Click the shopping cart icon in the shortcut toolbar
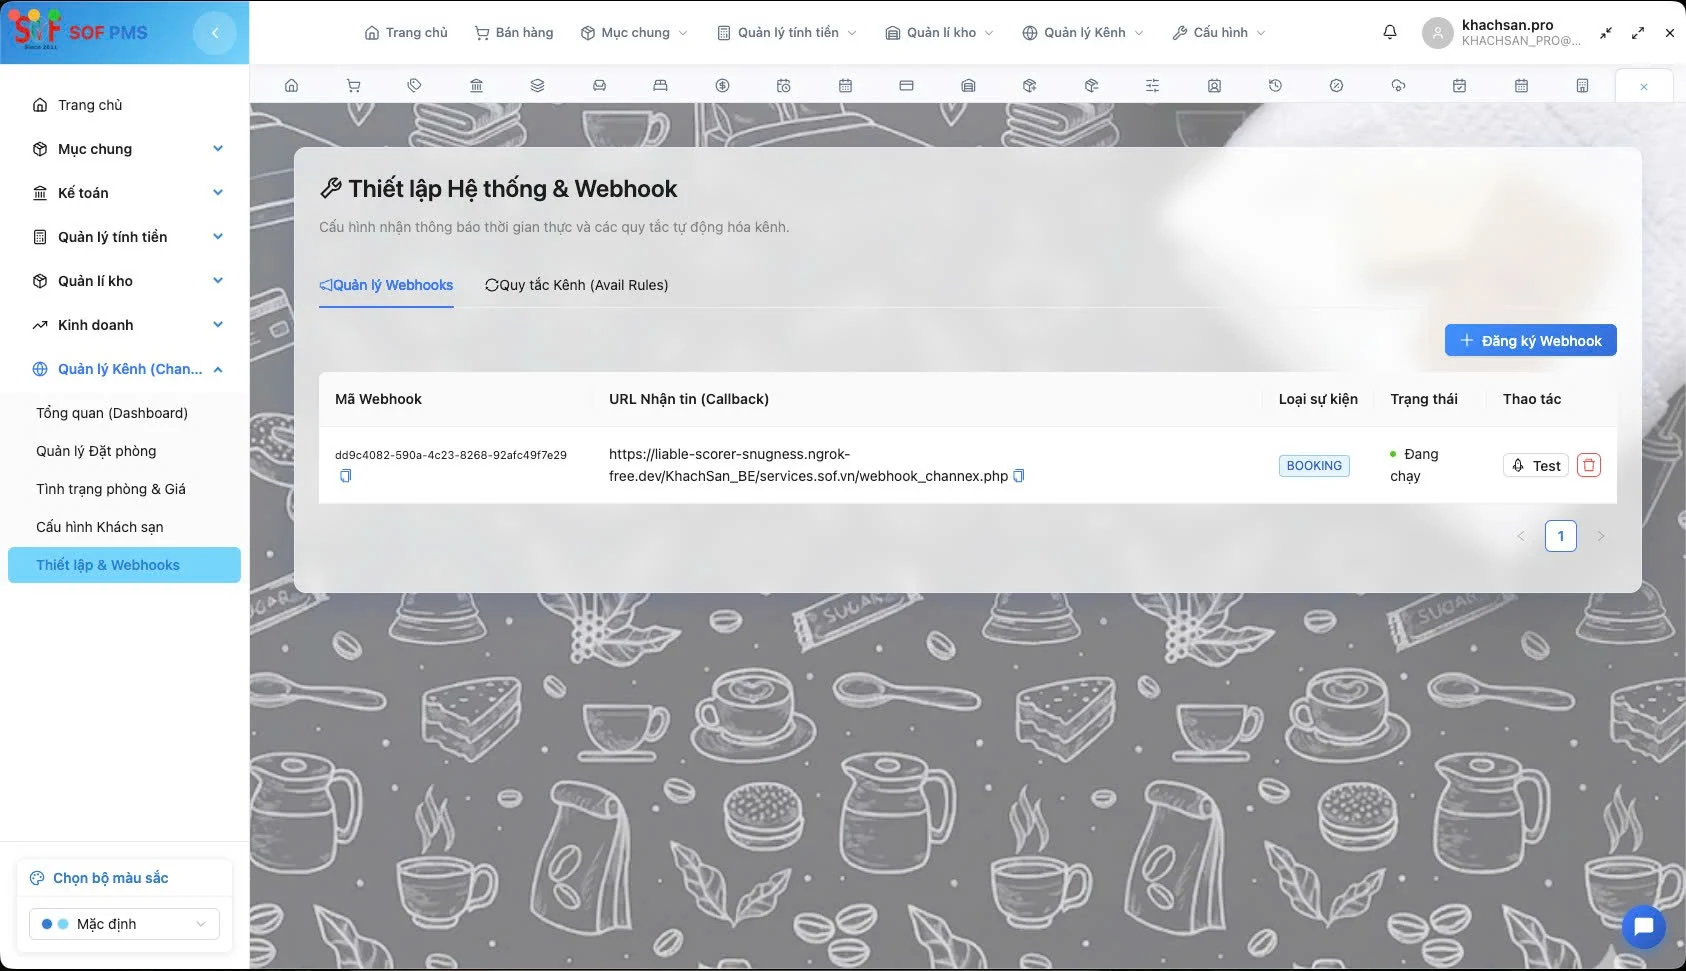This screenshot has width=1686, height=971. point(353,86)
